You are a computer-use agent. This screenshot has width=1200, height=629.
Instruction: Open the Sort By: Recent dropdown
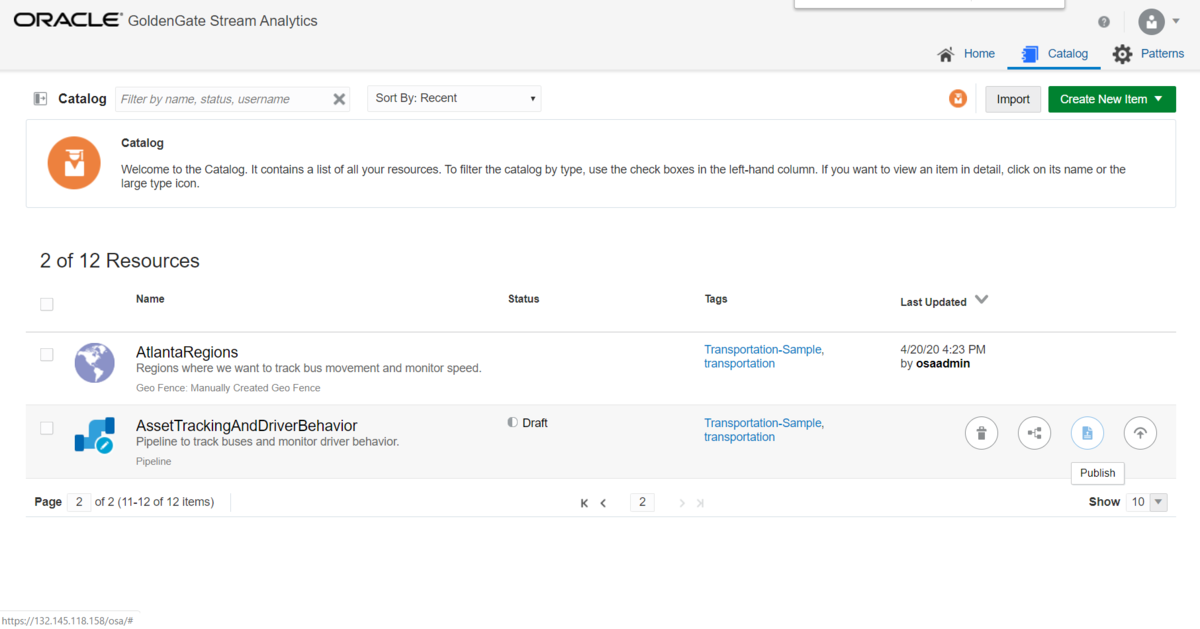(454, 98)
